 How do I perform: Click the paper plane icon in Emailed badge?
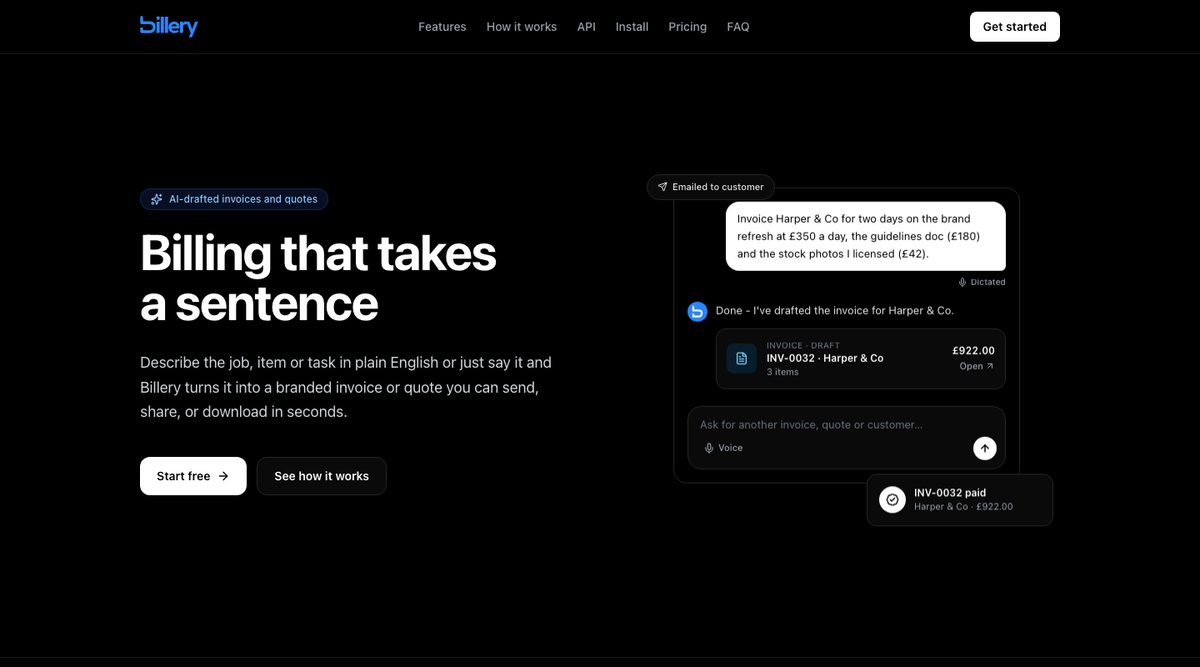(662, 187)
